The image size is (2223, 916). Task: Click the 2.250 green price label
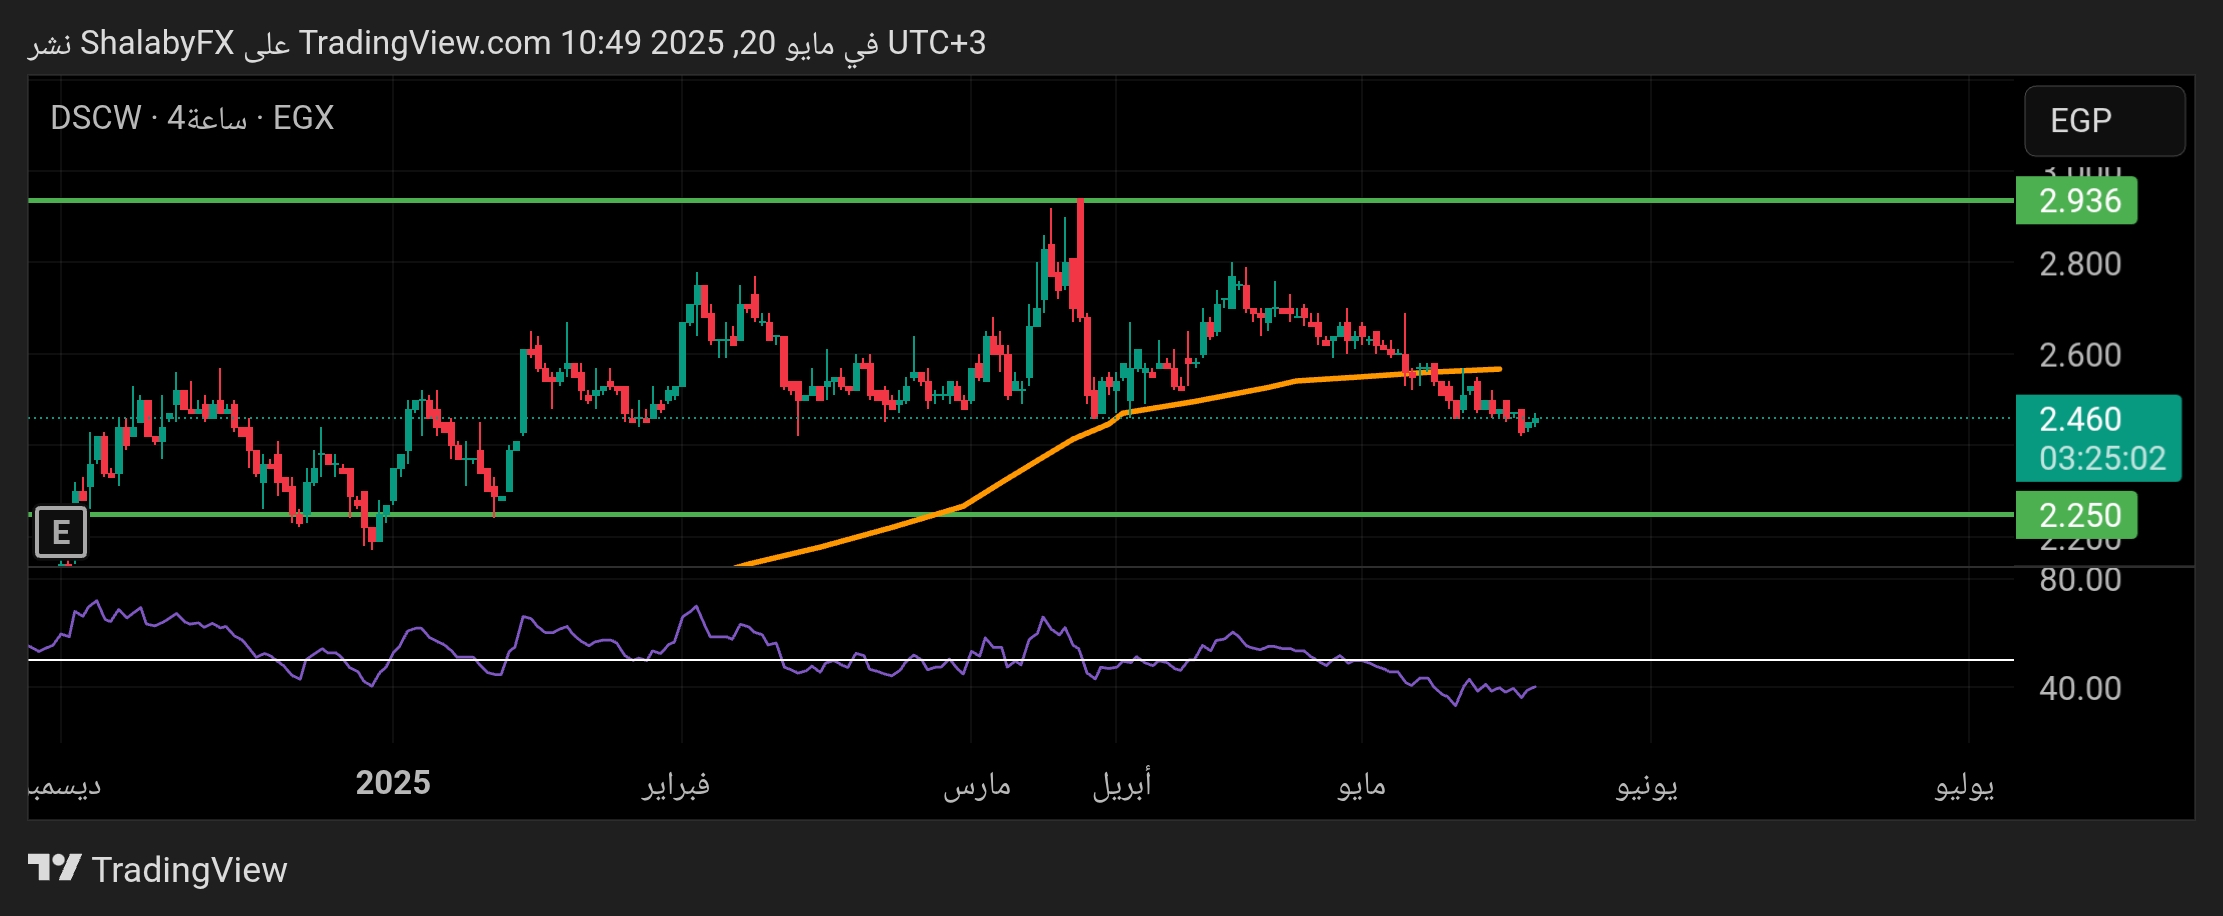click(x=2076, y=515)
